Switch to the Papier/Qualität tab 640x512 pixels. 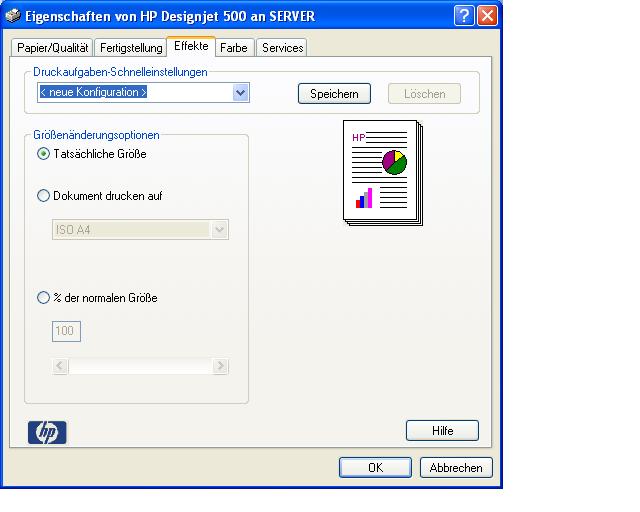(52, 48)
